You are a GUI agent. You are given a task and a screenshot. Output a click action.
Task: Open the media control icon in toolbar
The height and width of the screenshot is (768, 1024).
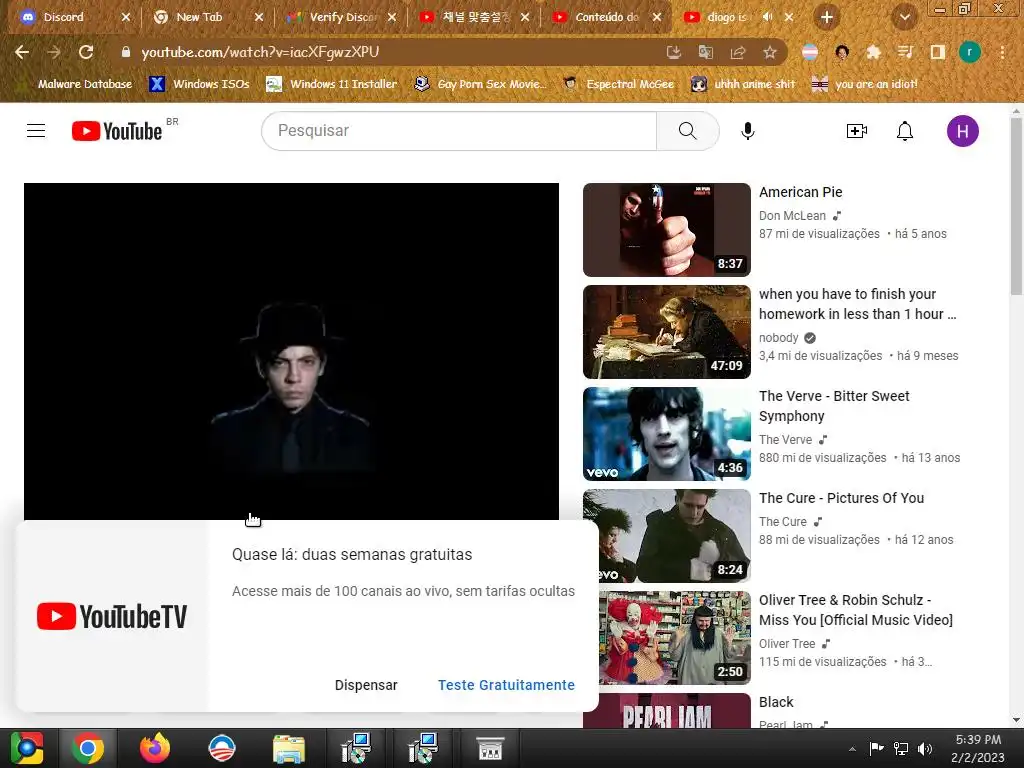pos(905,52)
